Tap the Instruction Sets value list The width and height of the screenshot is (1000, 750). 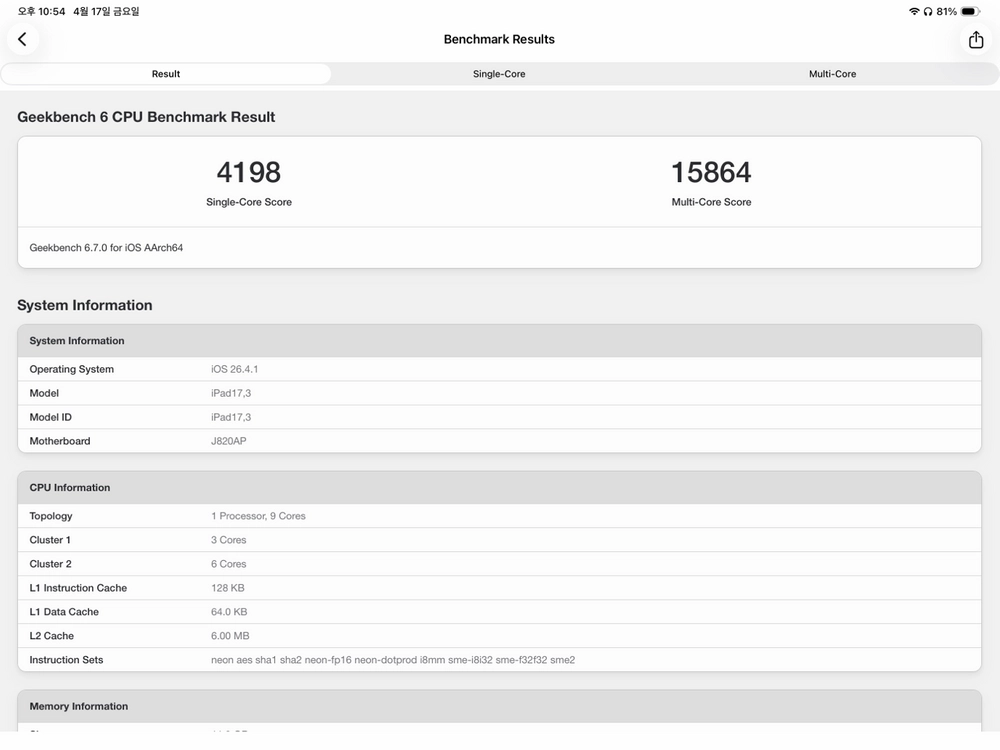393,660
